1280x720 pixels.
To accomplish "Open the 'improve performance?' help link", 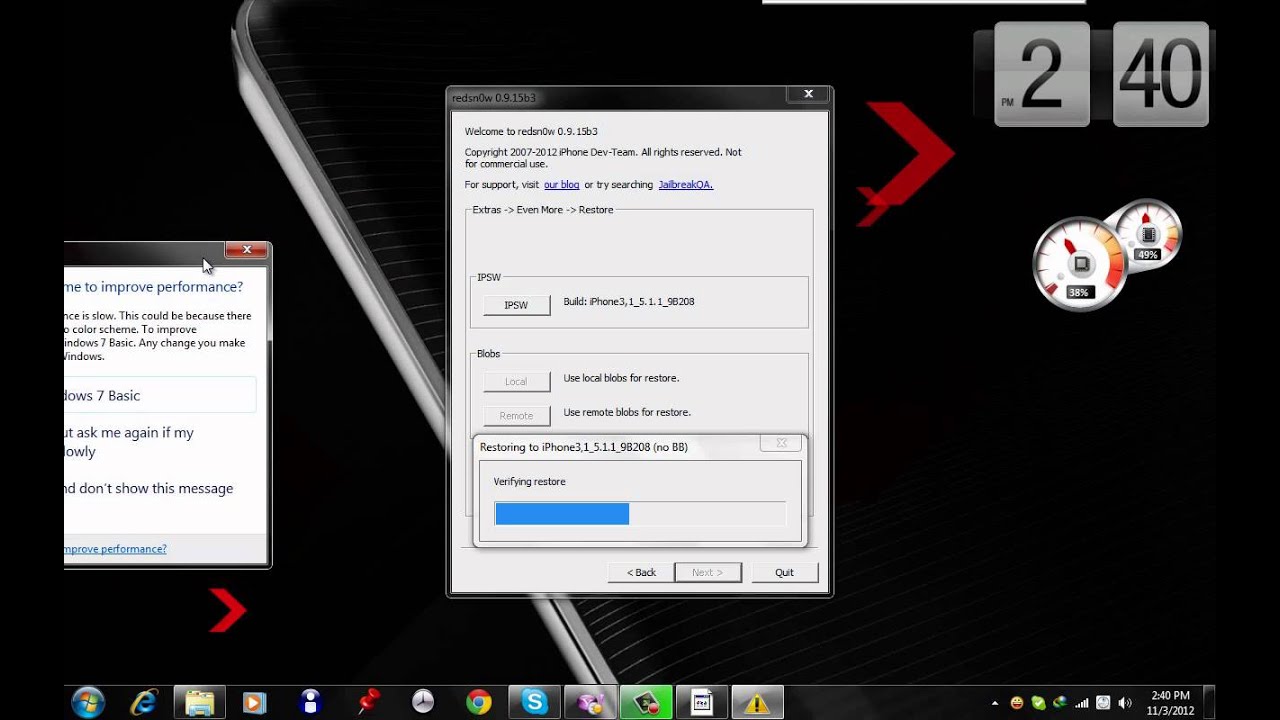I will [115, 549].
